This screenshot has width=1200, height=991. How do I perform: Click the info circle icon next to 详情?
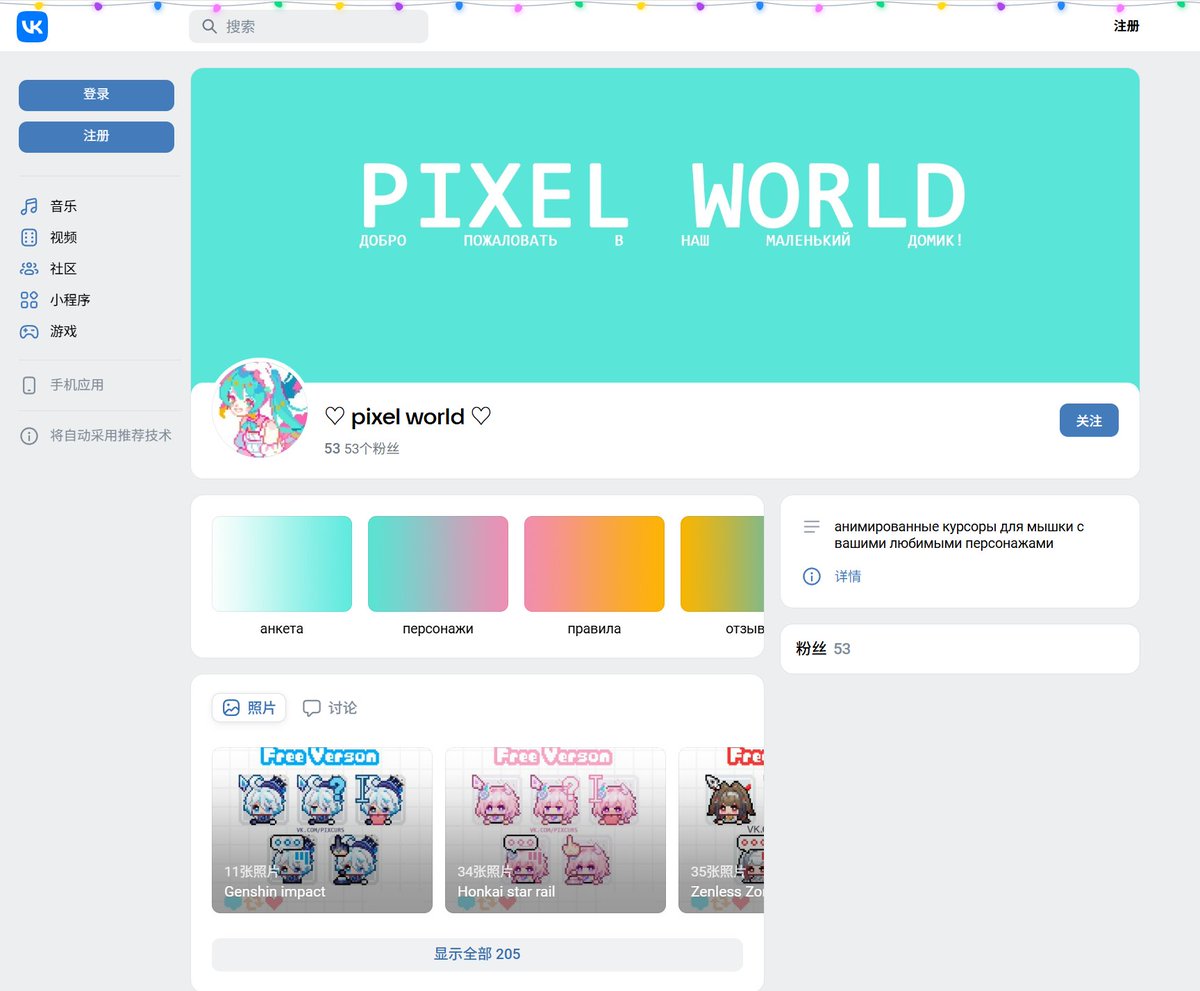812,576
